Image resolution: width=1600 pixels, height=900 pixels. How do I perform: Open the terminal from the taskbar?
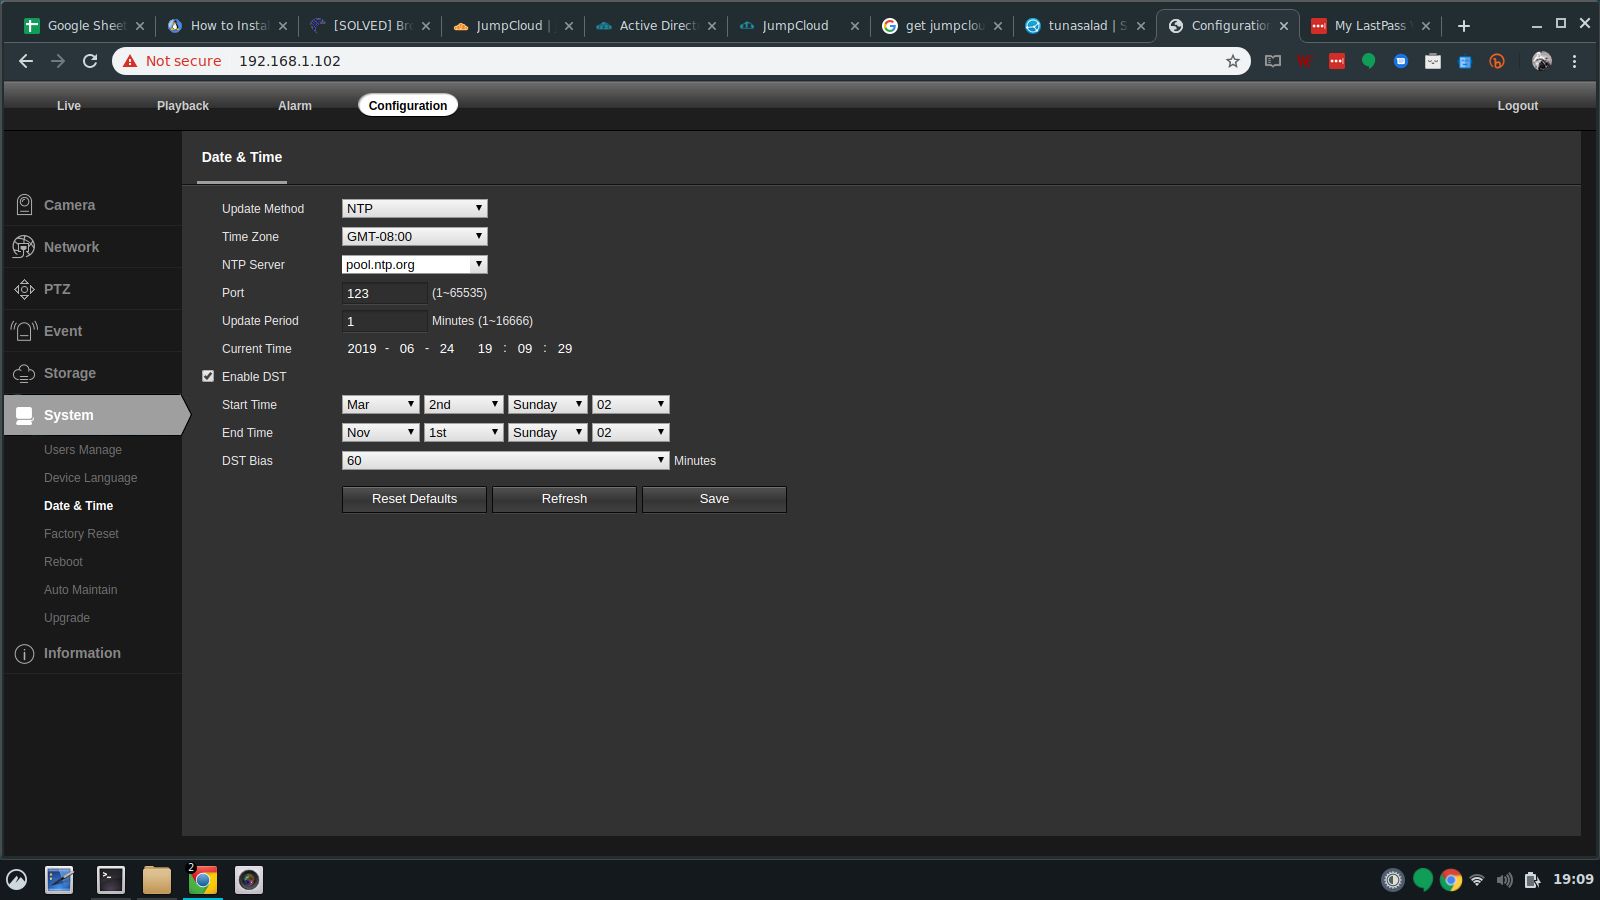(x=110, y=880)
